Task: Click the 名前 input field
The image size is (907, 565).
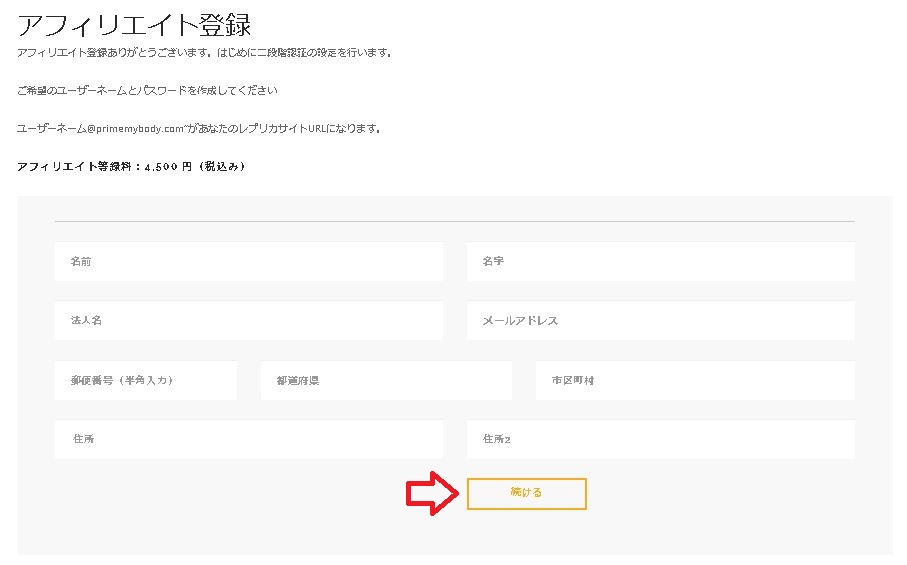Action: pos(248,262)
